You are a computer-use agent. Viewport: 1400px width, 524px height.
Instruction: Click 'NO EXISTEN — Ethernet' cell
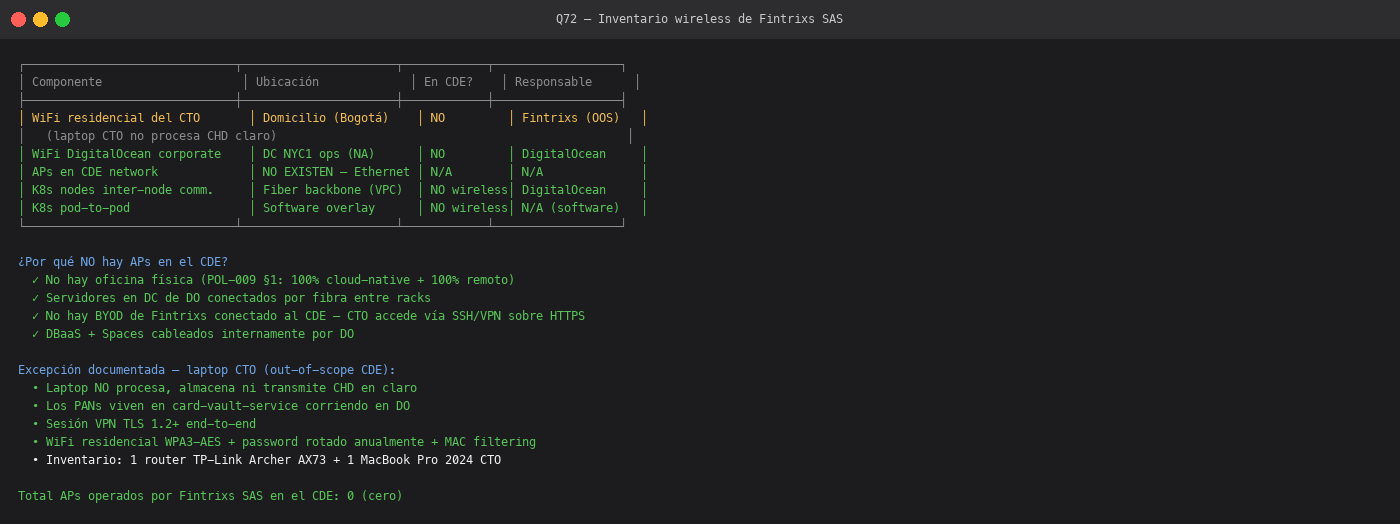tap(336, 172)
